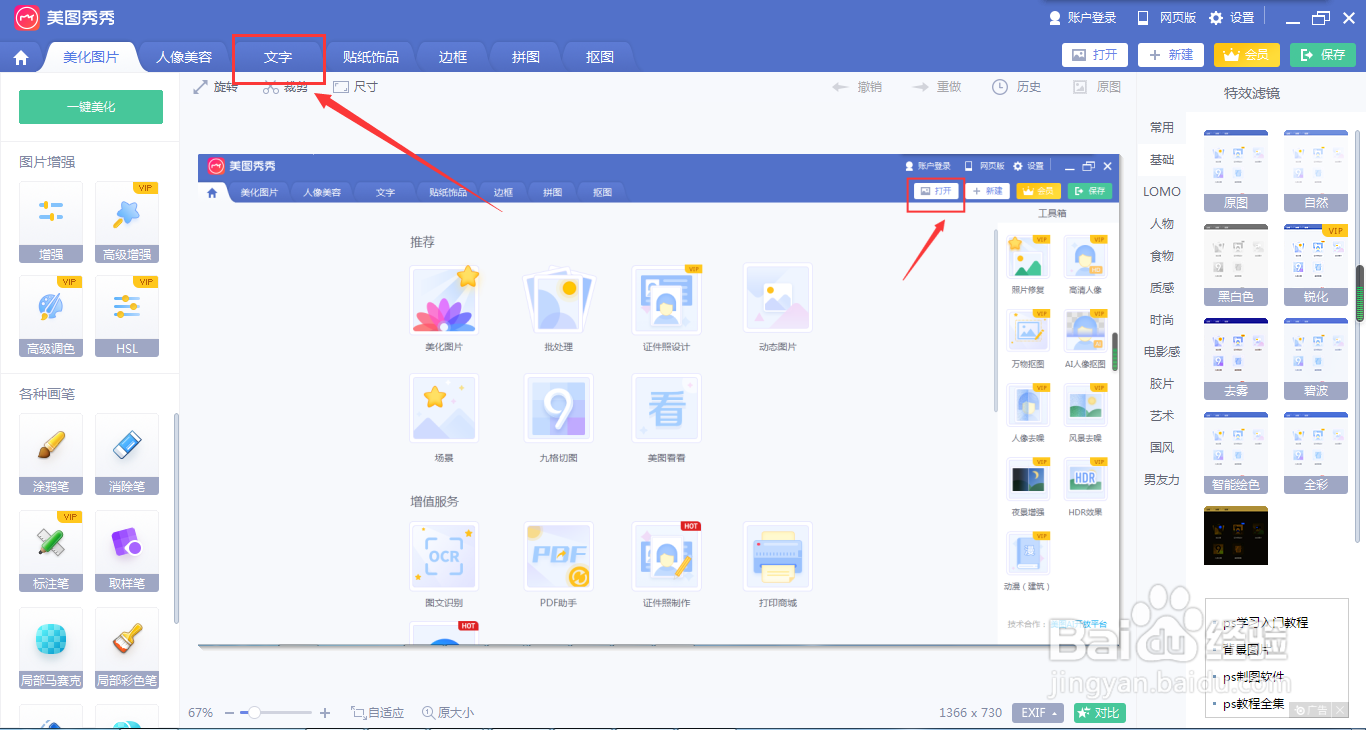The width and height of the screenshot is (1366, 730).
Task: Switch to the 文字 text tab
Action: click(278, 57)
